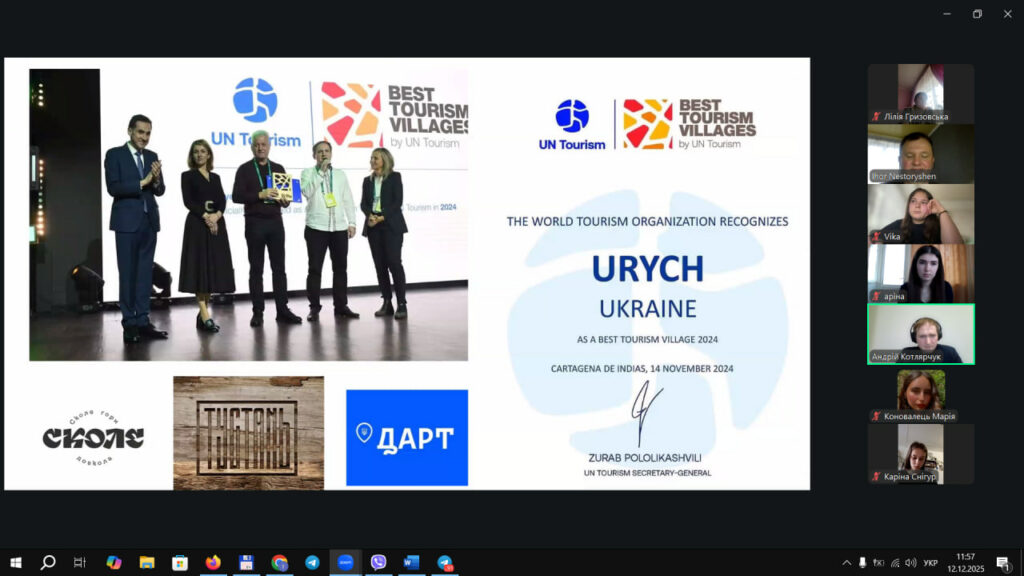
Task: Open Viber from the taskbar
Action: click(378, 562)
